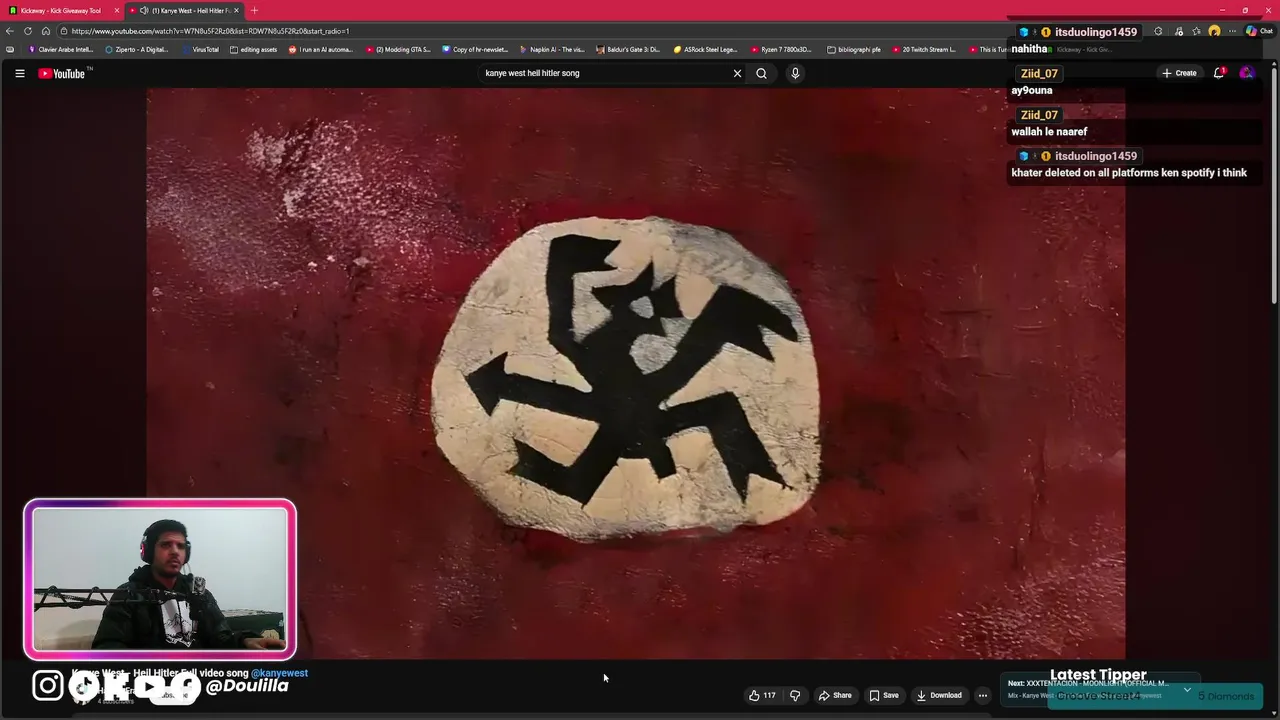Open VirusTotal bookmark
This screenshot has height=720, width=1280.
[200, 49]
